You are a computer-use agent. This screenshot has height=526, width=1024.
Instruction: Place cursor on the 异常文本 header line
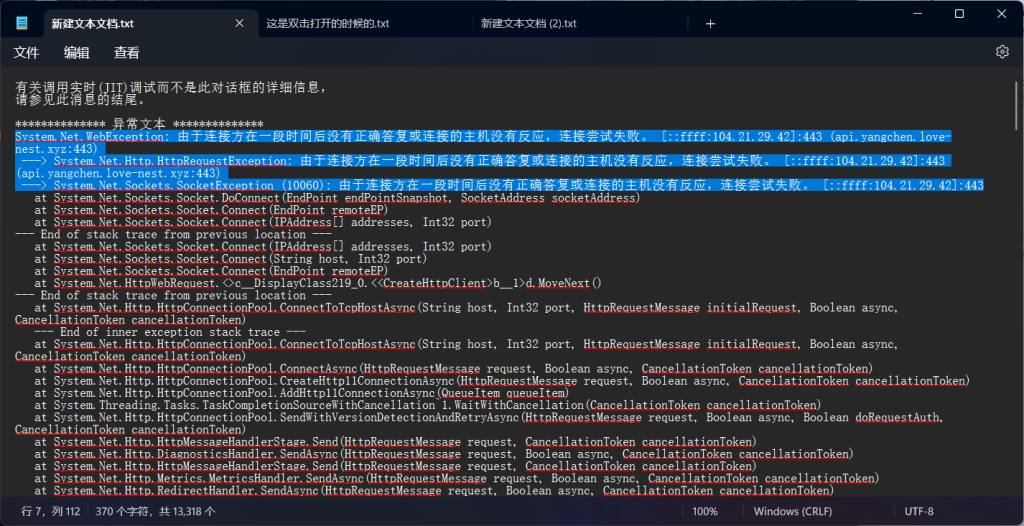click(x=139, y=122)
